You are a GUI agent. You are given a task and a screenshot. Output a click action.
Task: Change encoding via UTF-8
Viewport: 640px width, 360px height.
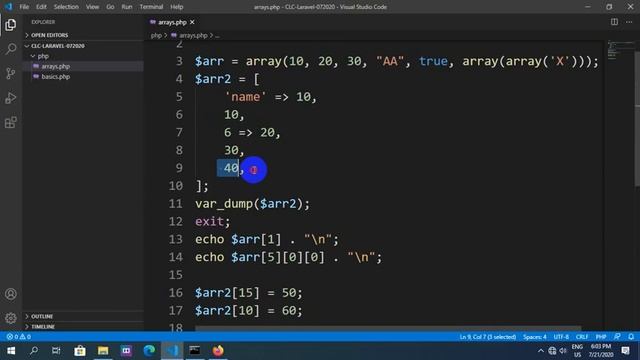561,337
